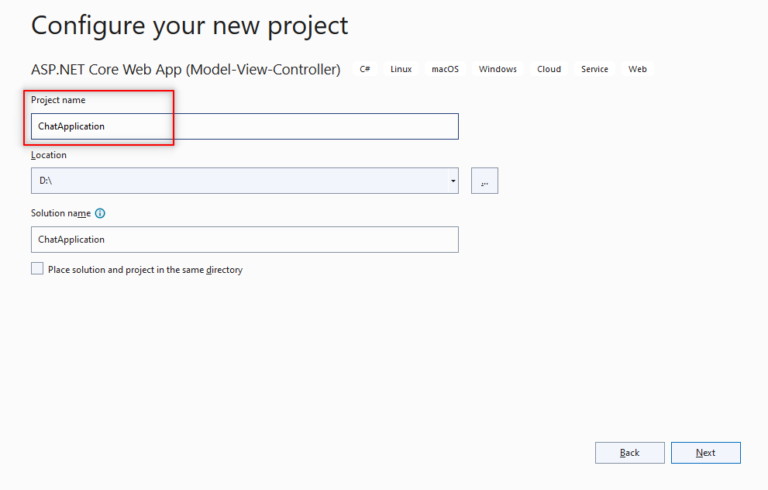Click the Project name label
This screenshot has height=490, width=768.
point(58,100)
